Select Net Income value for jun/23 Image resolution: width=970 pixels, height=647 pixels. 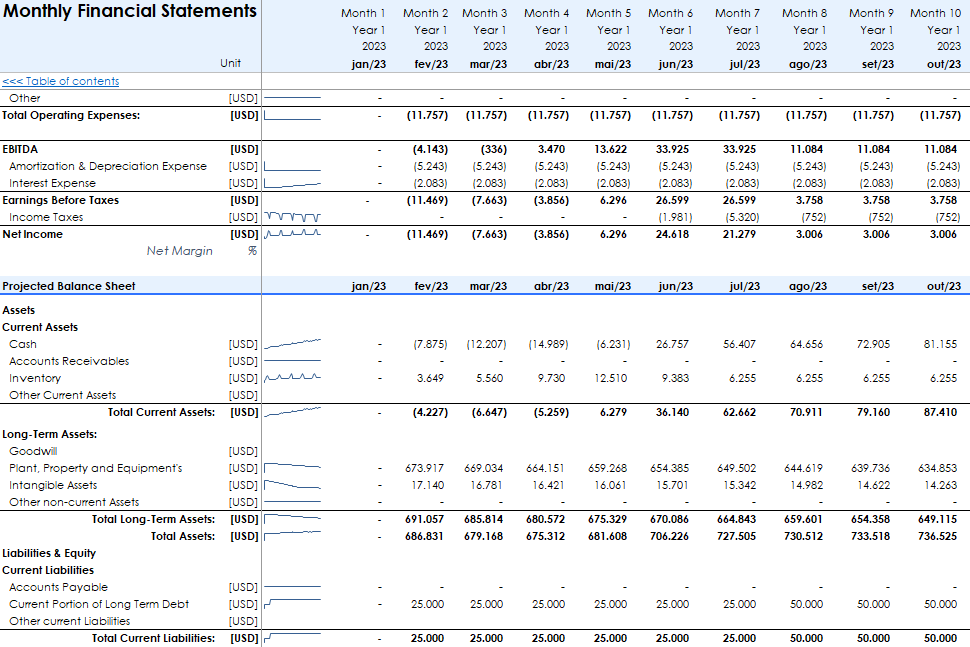click(x=673, y=234)
